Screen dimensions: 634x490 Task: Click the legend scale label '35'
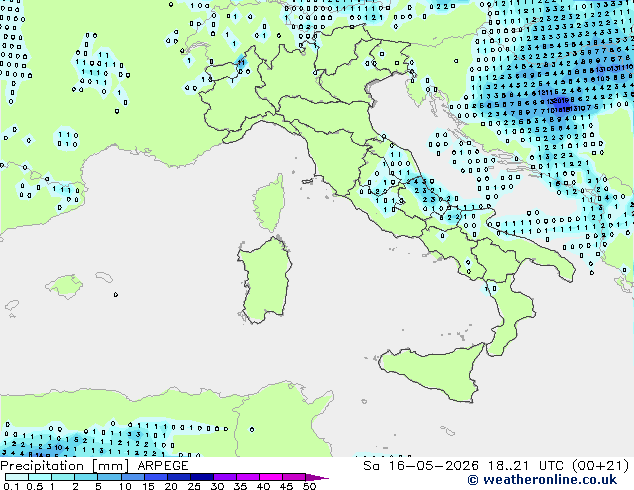(240, 486)
